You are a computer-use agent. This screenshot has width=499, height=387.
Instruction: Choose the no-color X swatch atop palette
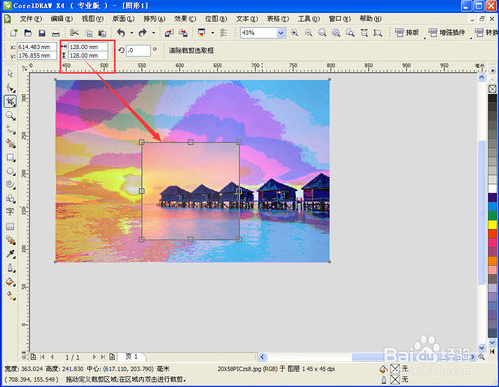coord(492,89)
